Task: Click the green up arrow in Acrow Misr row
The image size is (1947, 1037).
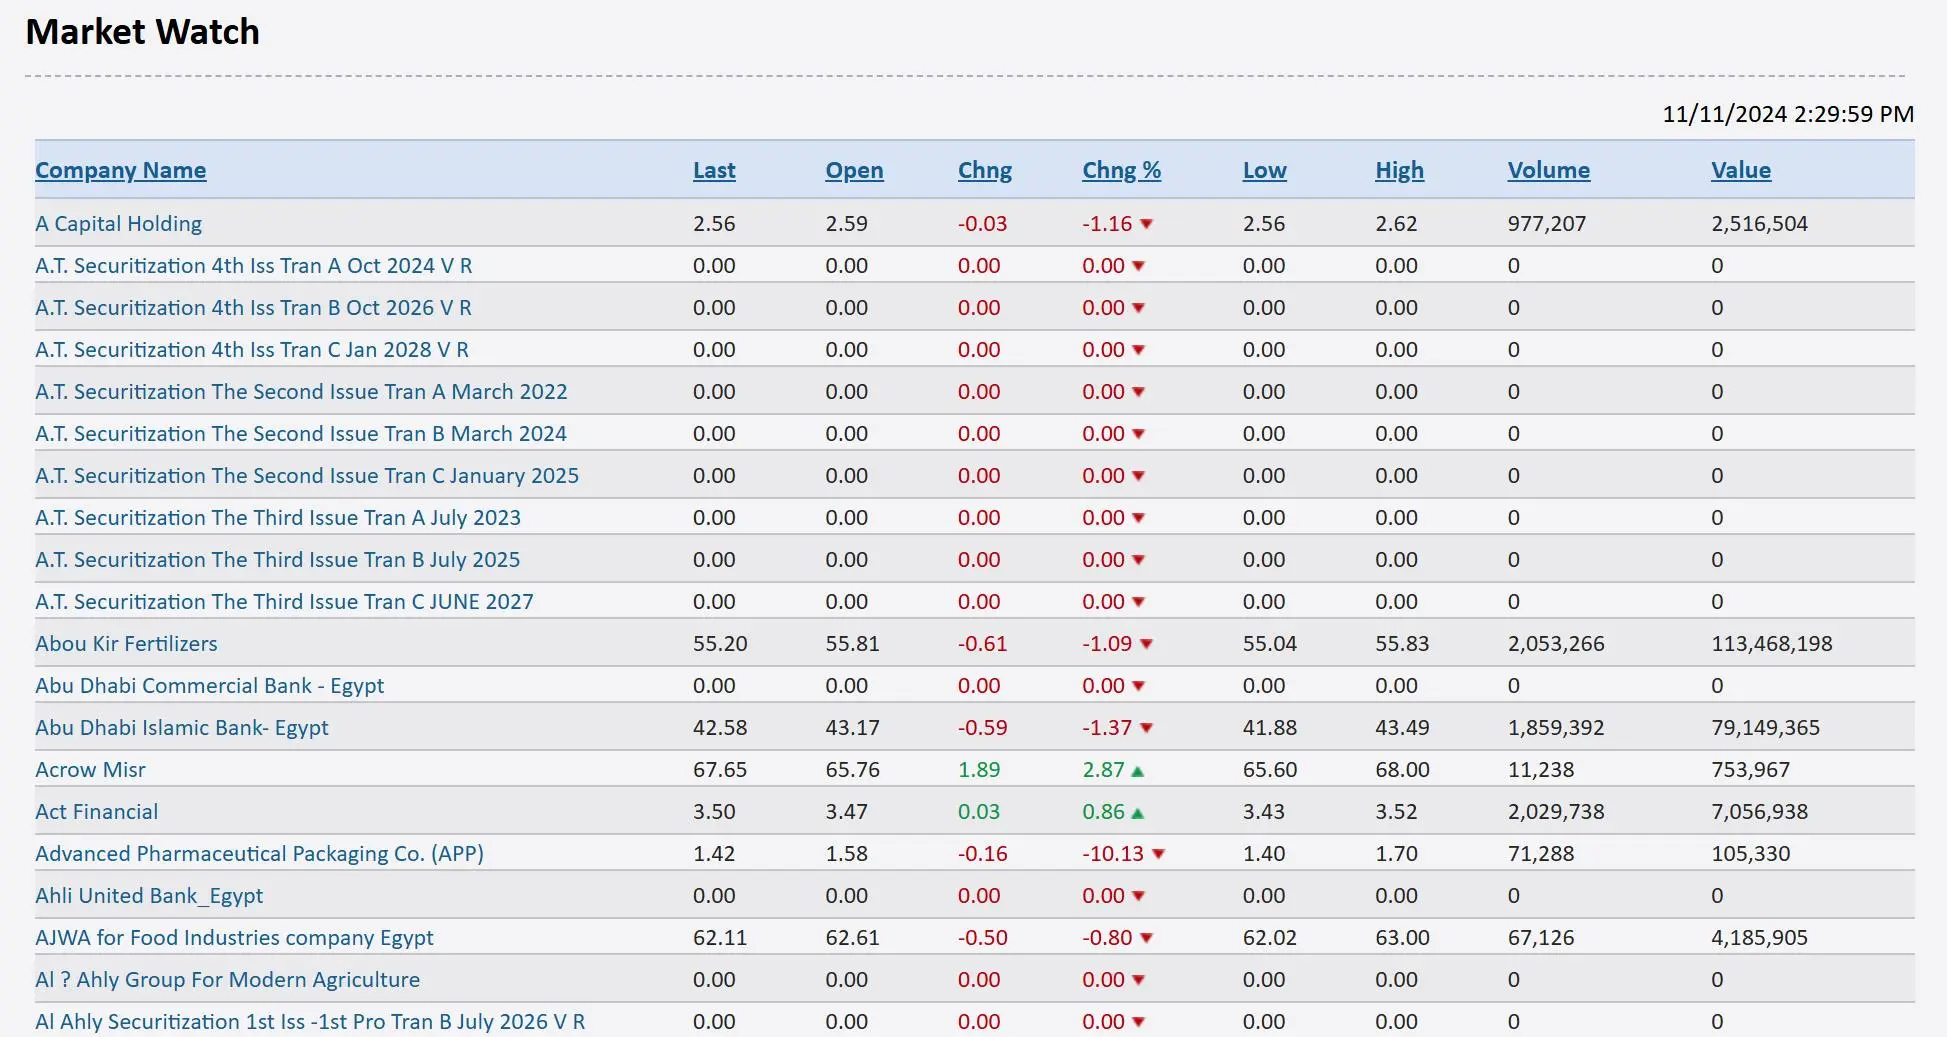Action: pyautogui.click(x=1137, y=771)
